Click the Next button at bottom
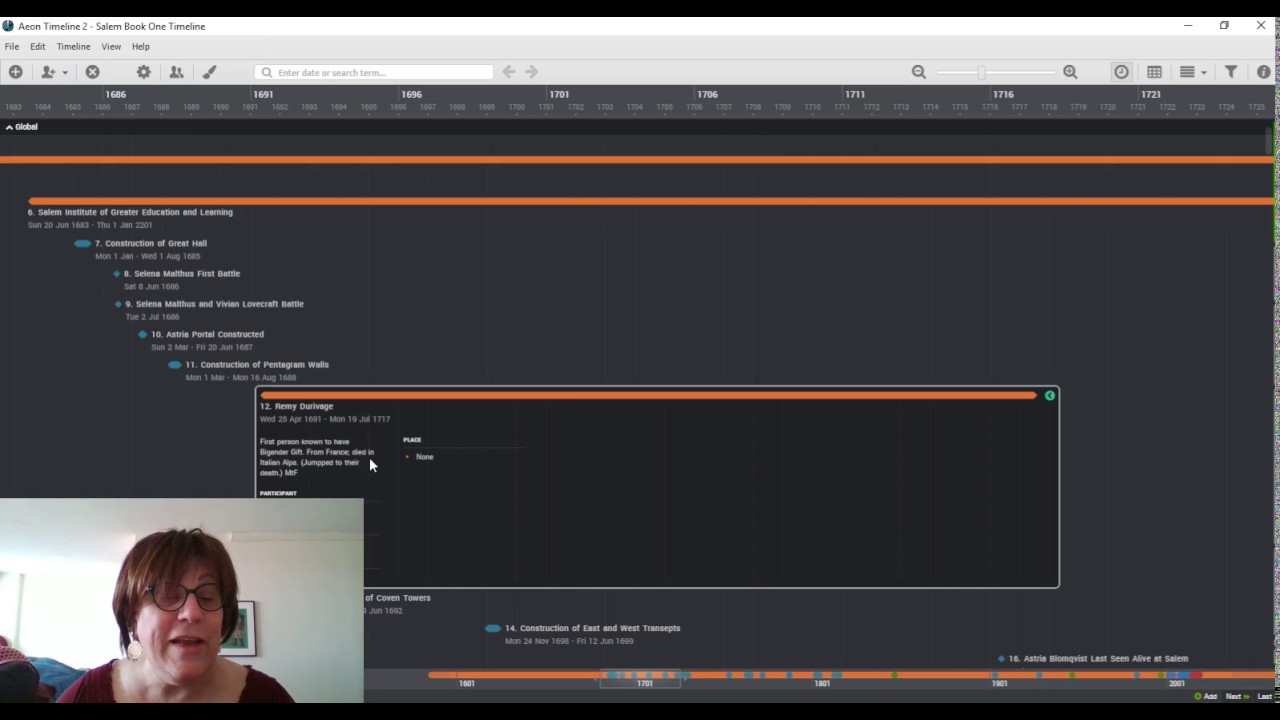This screenshot has width=1280, height=720. [x=1237, y=696]
